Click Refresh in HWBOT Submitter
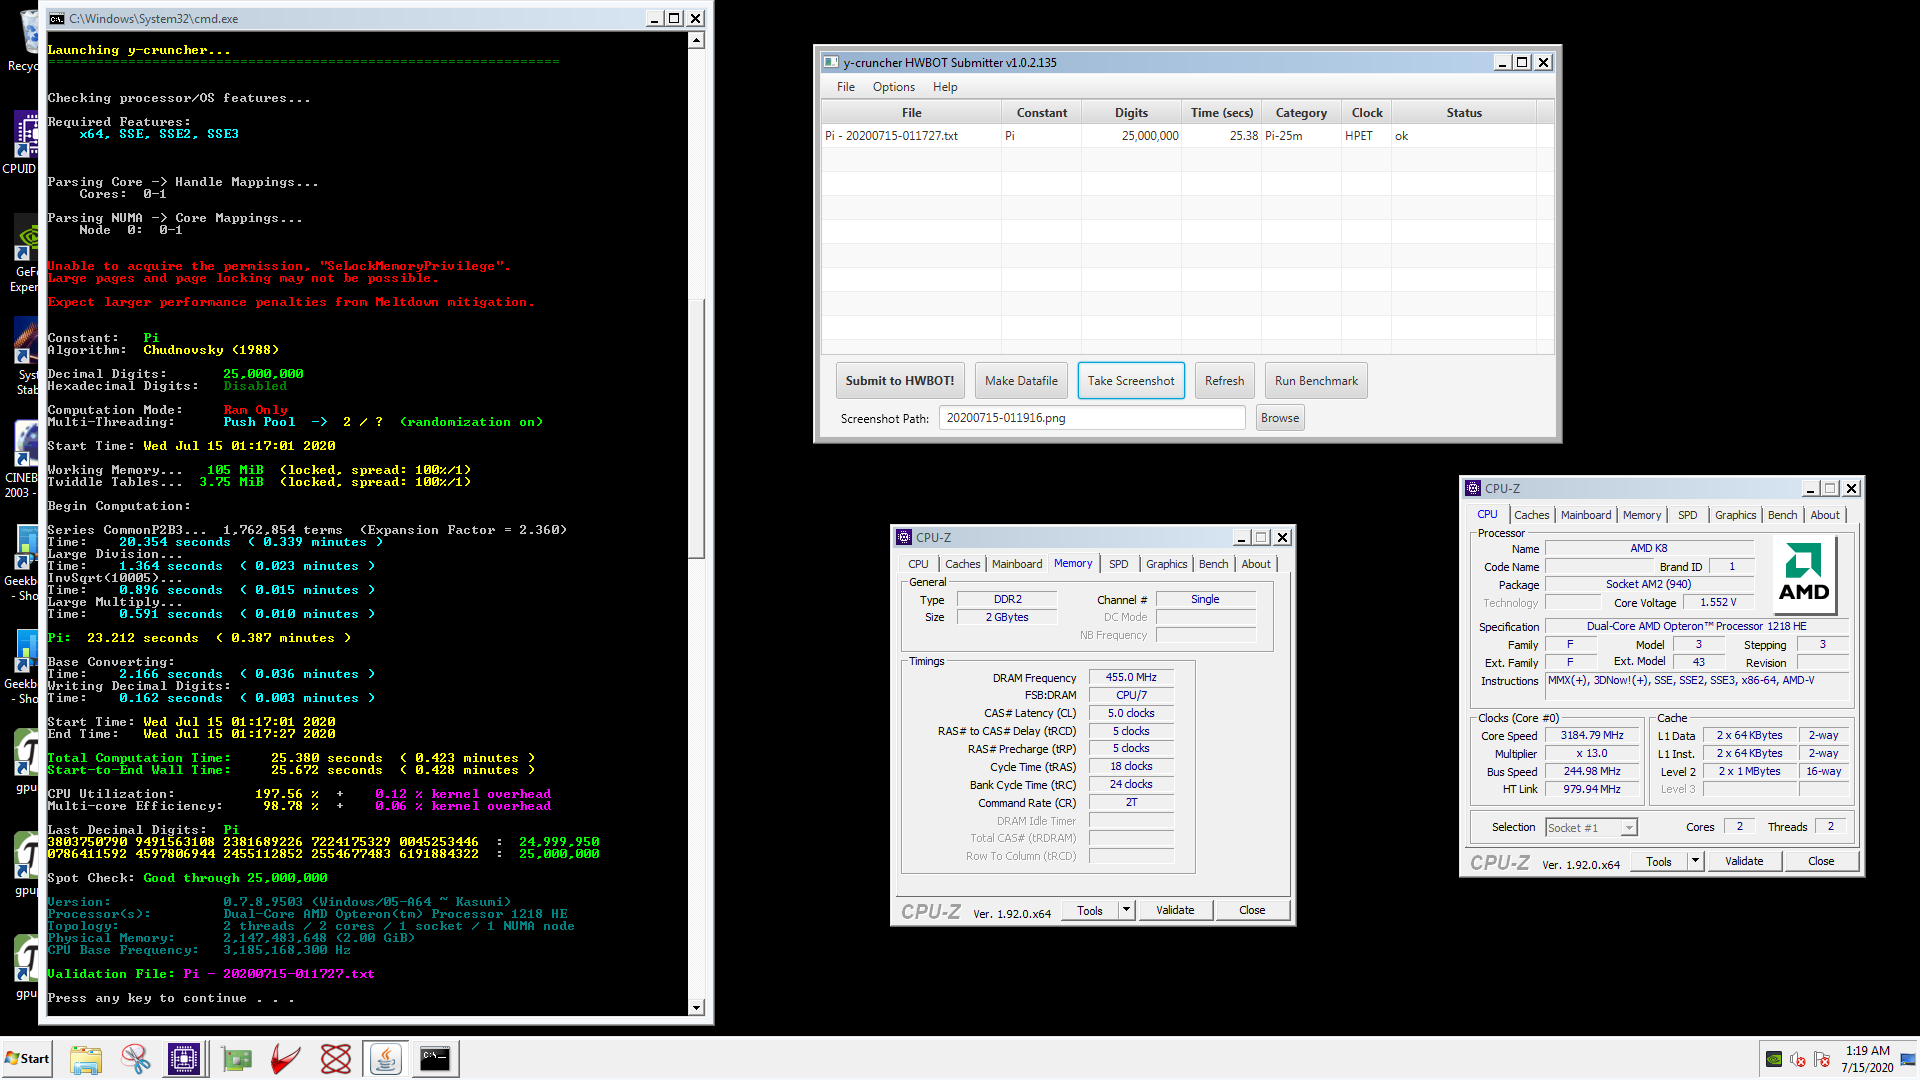Screen dimensions: 1920x1080 point(1224,381)
